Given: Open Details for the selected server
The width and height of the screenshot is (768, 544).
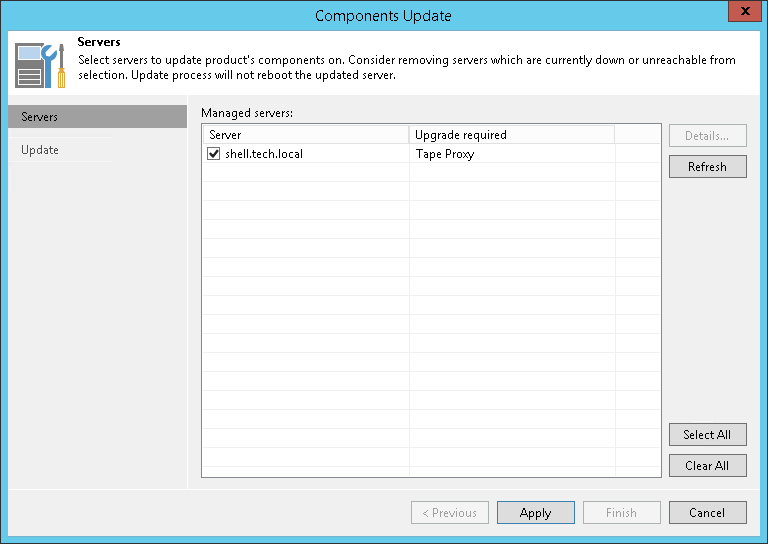Looking at the screenshot, I should tap(707, 136).
